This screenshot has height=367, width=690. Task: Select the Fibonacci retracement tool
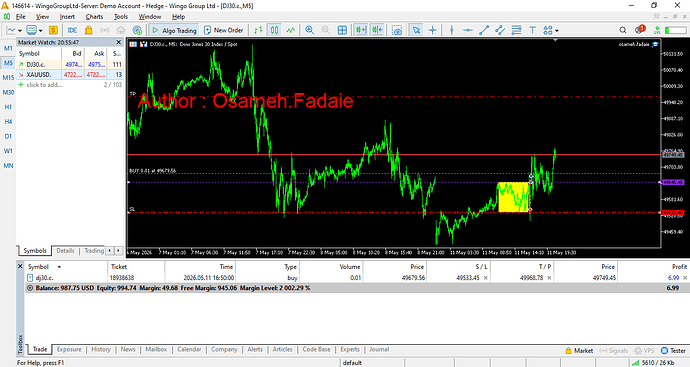tap(516, 30)
